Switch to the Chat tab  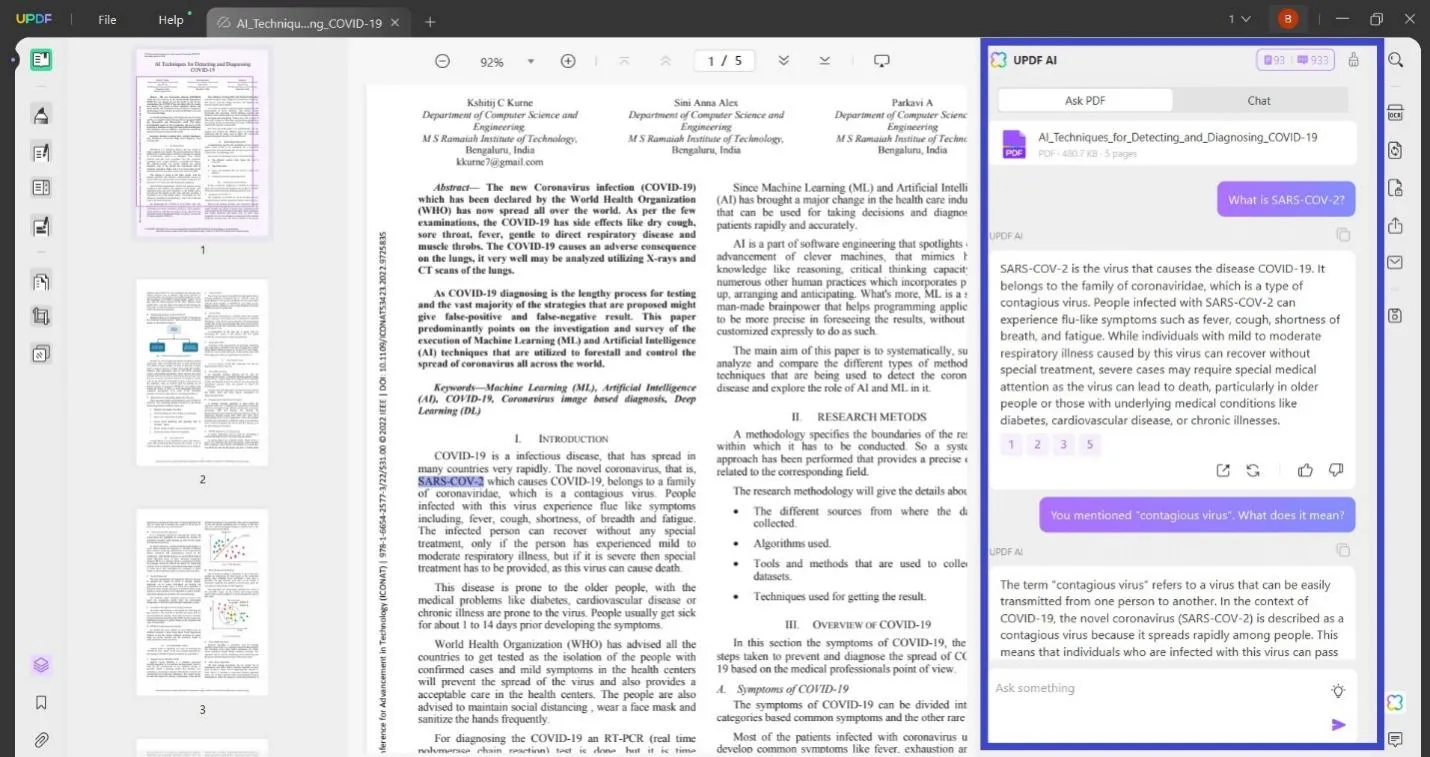[x=1259, y=100]
